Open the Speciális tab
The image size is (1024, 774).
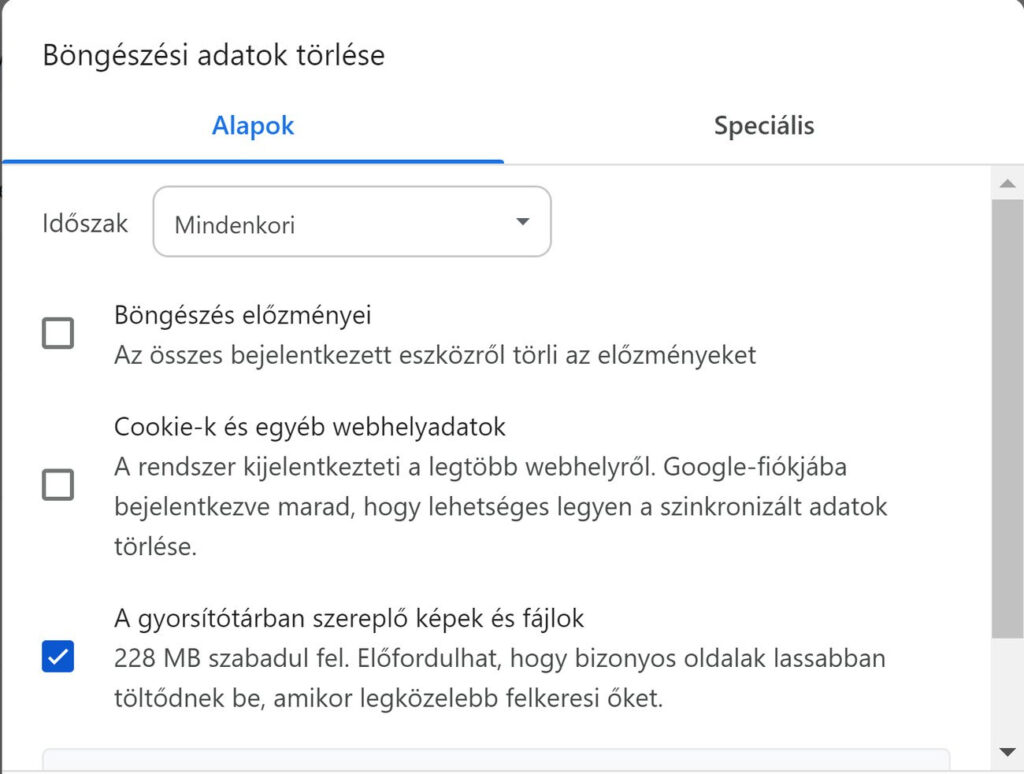[763, 127]
